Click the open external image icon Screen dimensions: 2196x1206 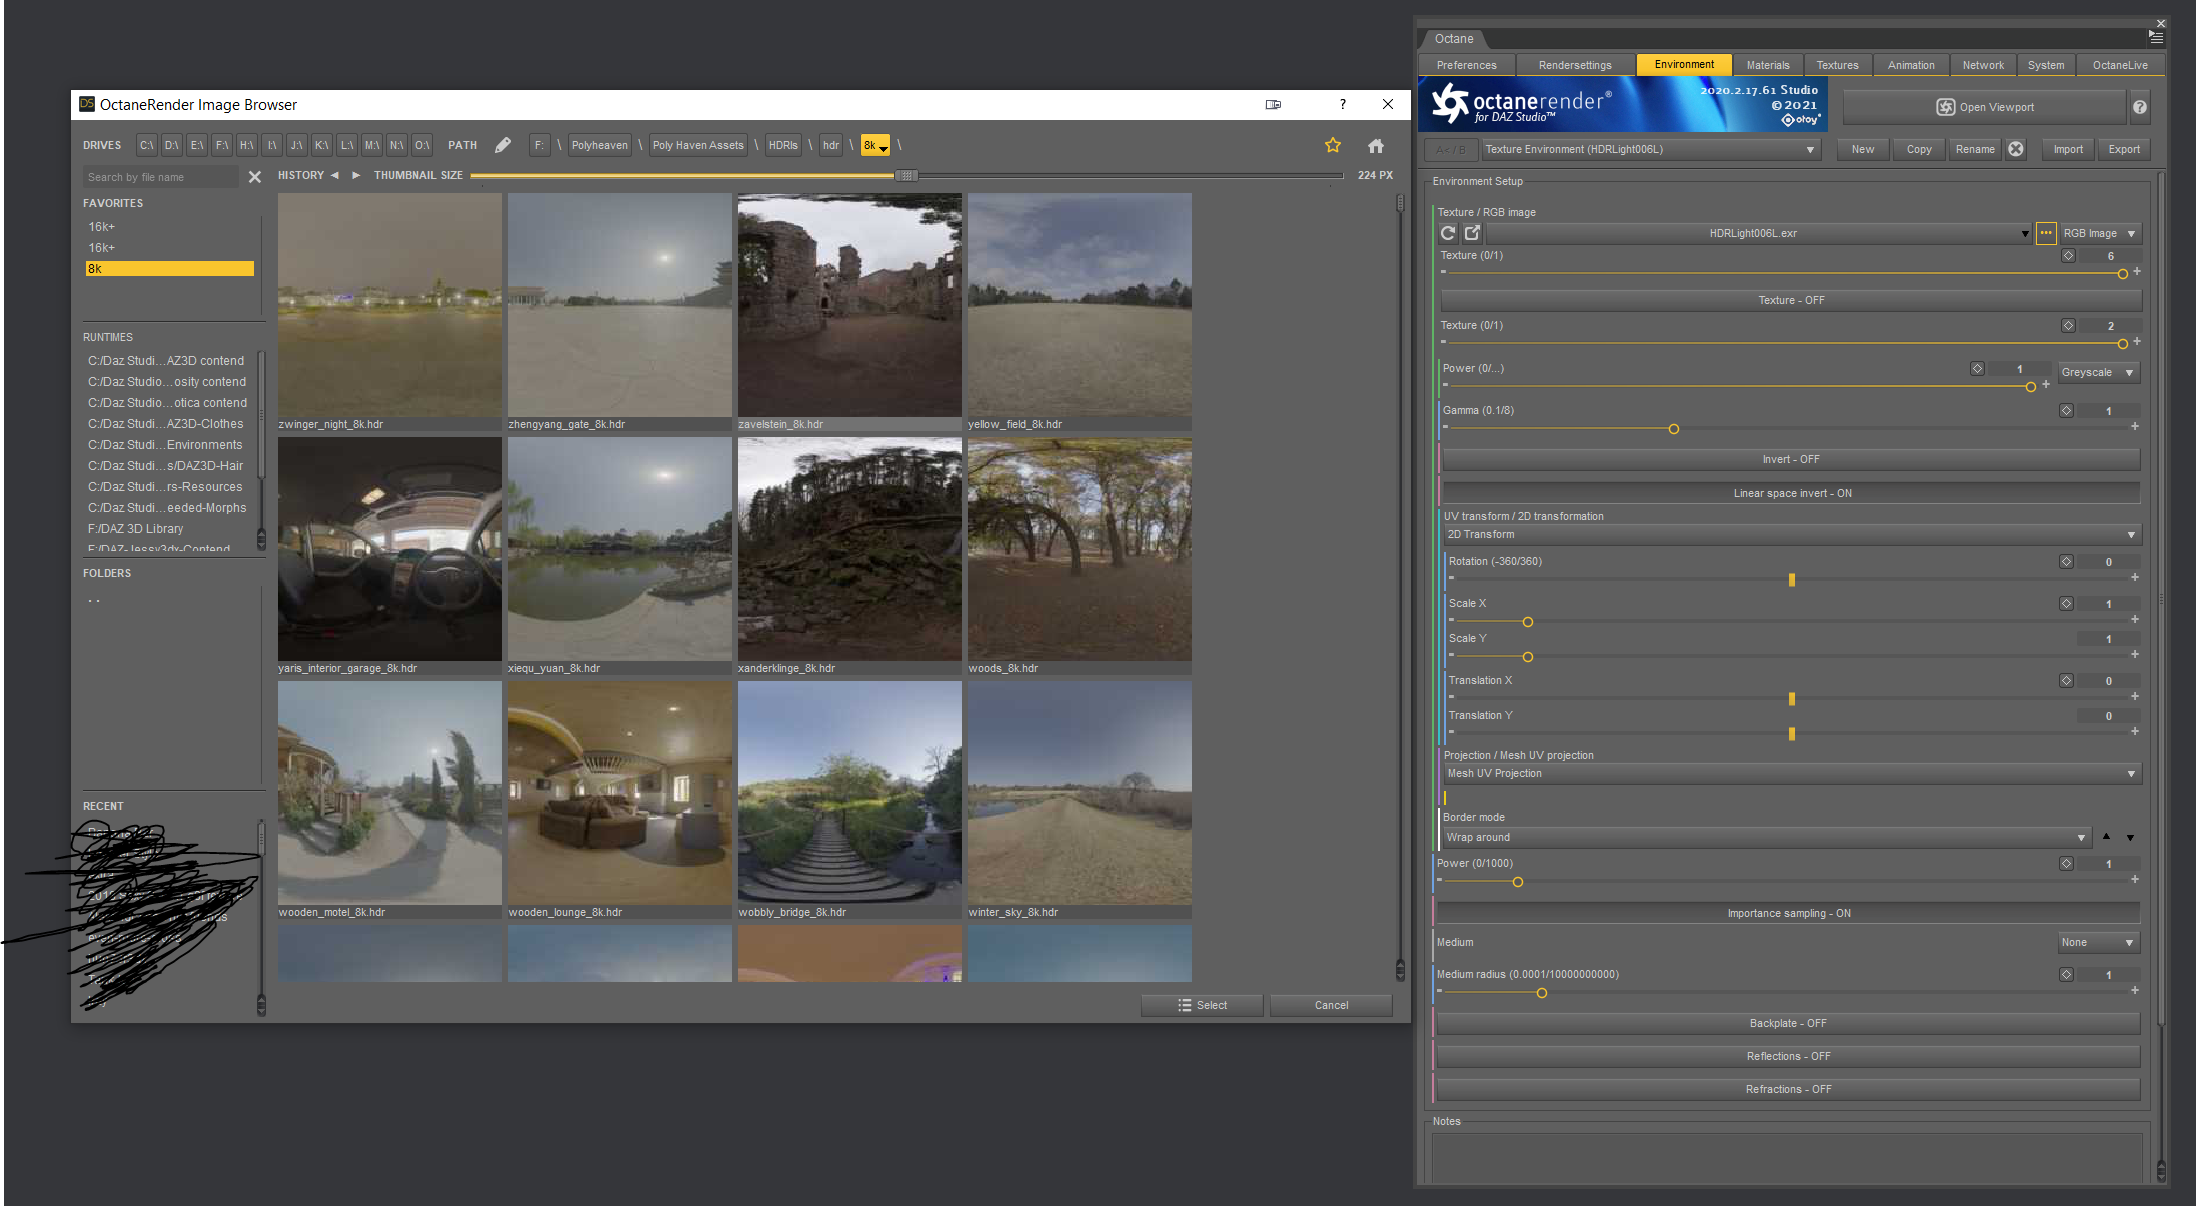pyautogui.click(x=1472, y=233)
